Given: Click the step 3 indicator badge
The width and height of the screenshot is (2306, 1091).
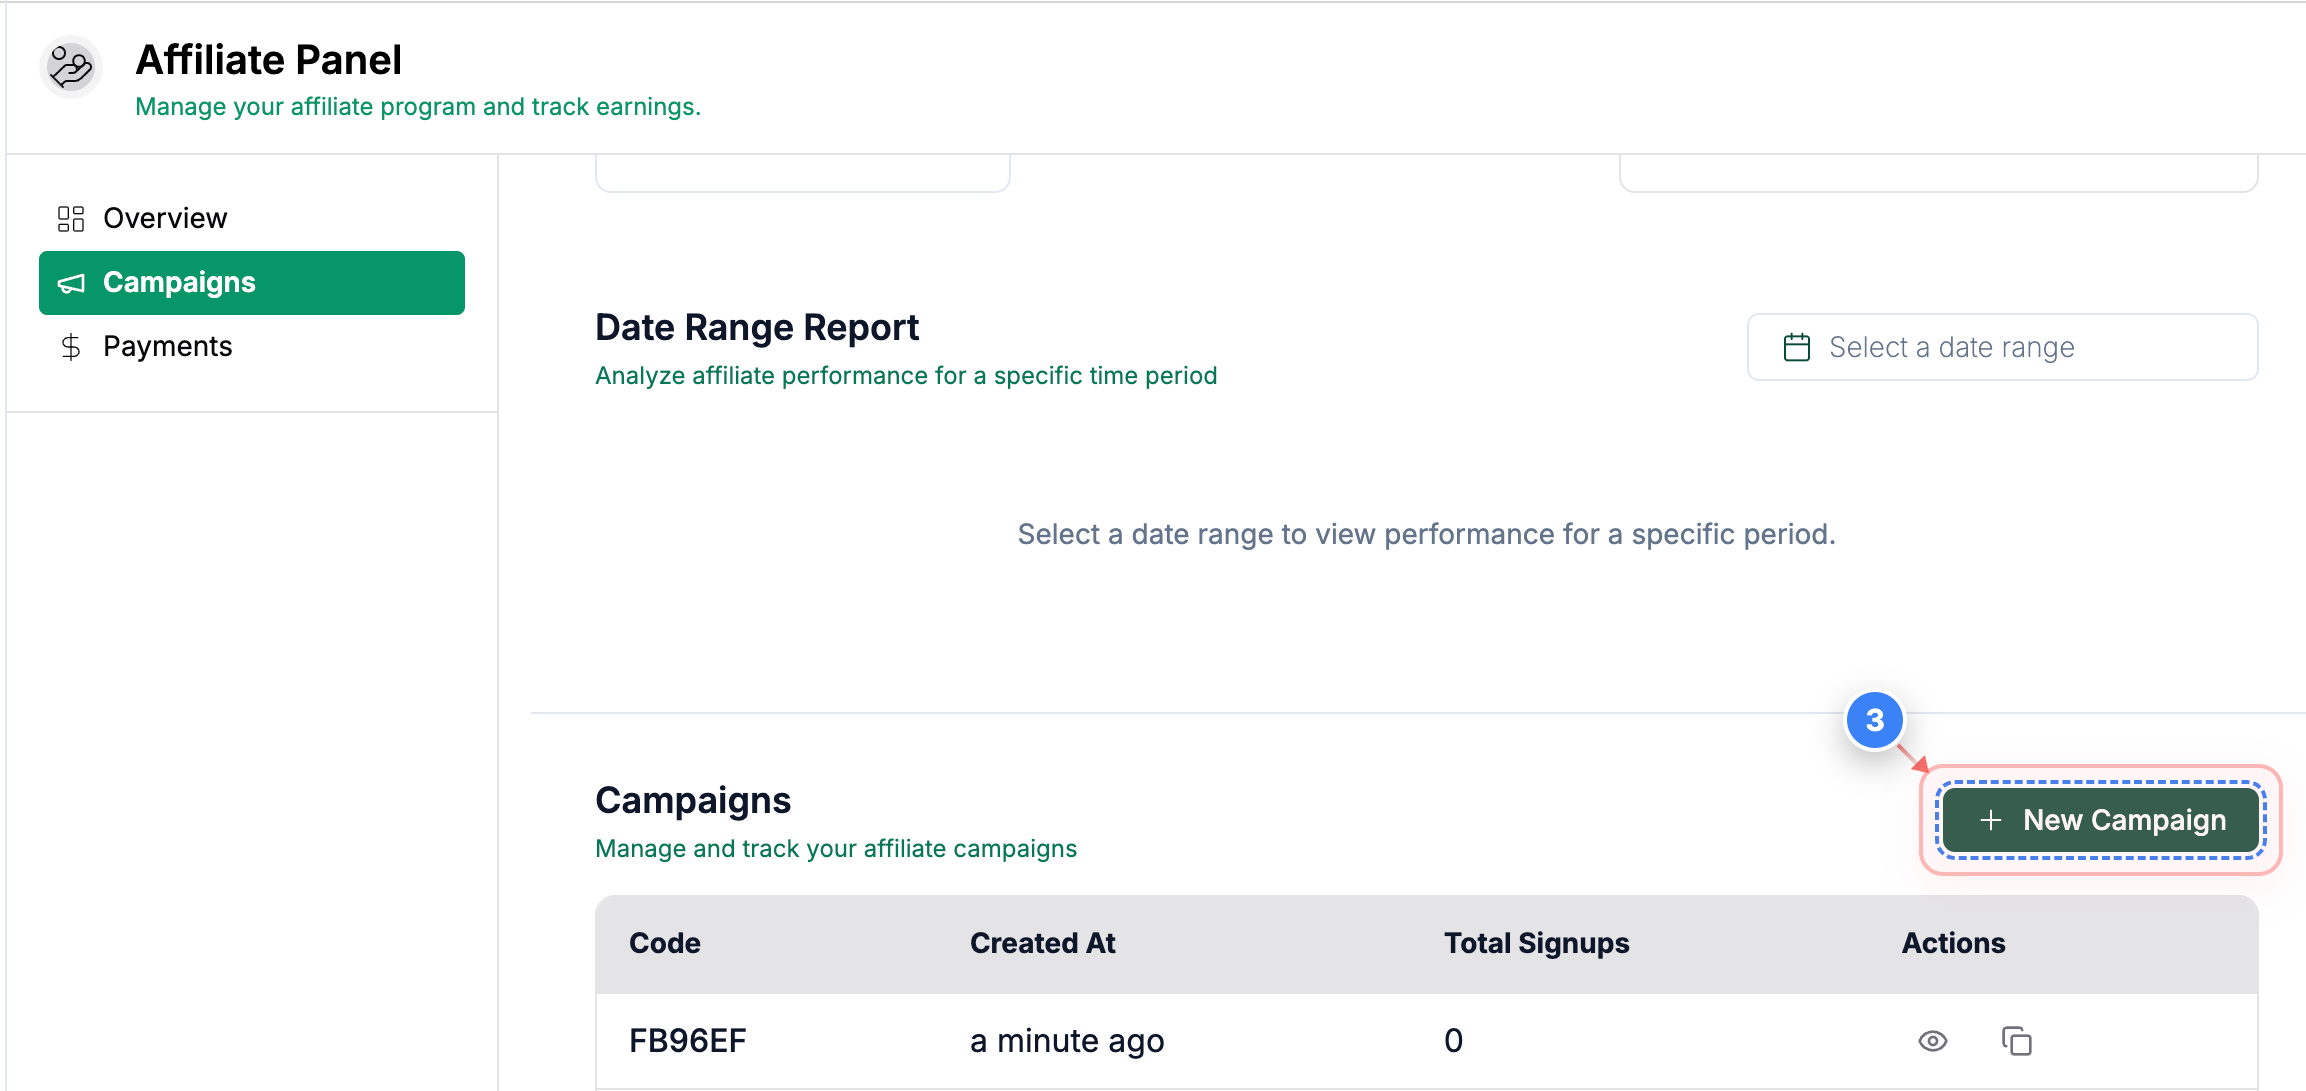Looking at the screenshot, I should pos(1874,721).
